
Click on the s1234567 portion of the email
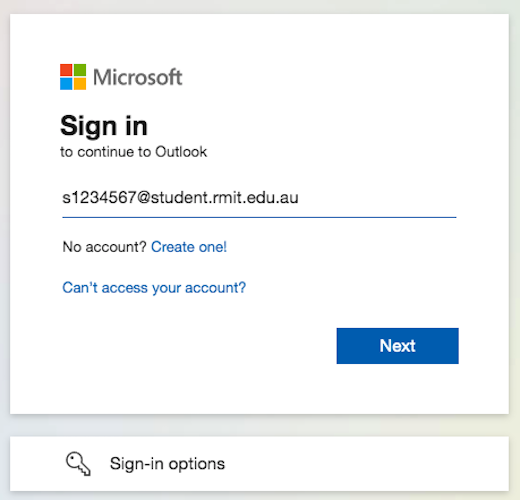pos(99,197)
